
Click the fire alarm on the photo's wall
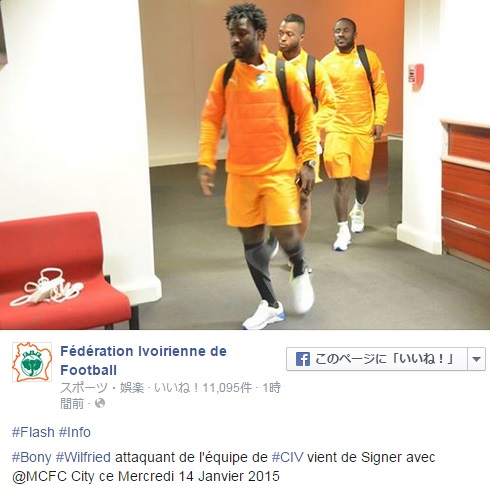(416, 77)
